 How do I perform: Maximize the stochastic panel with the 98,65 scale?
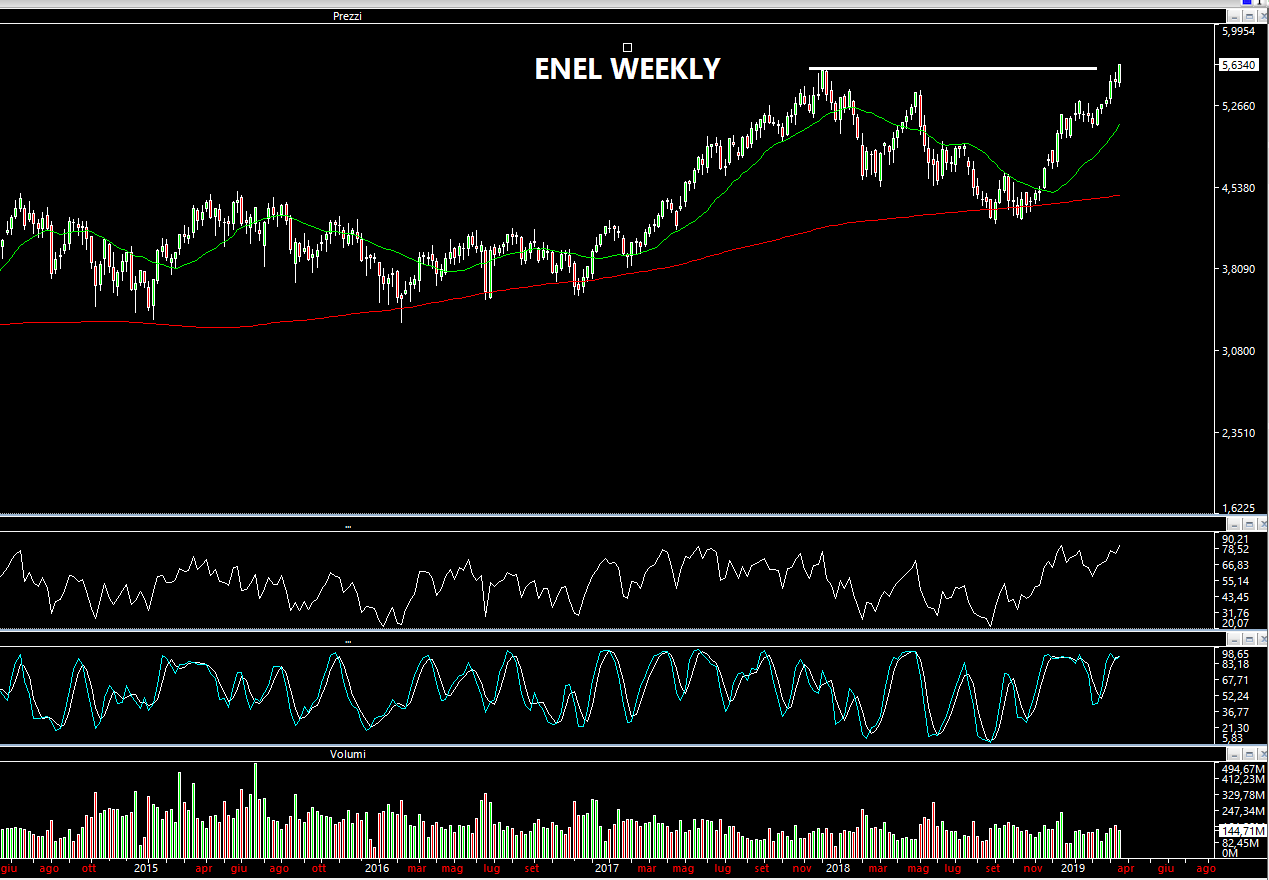click(x=1247, y=639)
